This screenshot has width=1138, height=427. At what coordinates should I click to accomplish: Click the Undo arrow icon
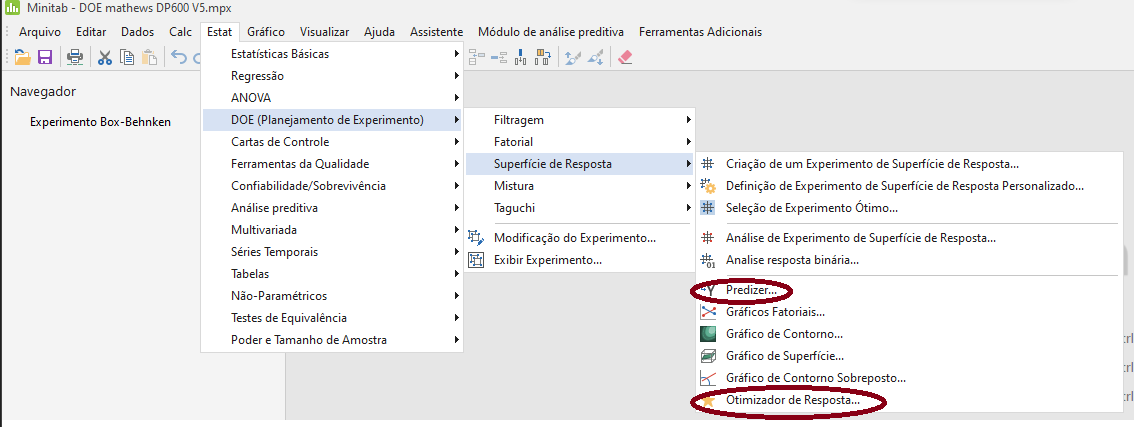click(x=178, y=57)
